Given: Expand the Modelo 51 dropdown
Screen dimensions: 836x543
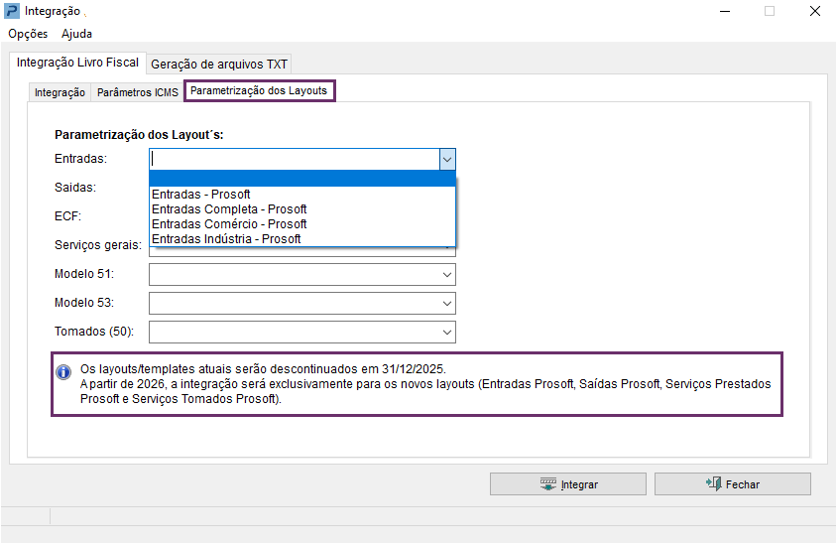Looking at the screenshot, I should click(447, 275).
